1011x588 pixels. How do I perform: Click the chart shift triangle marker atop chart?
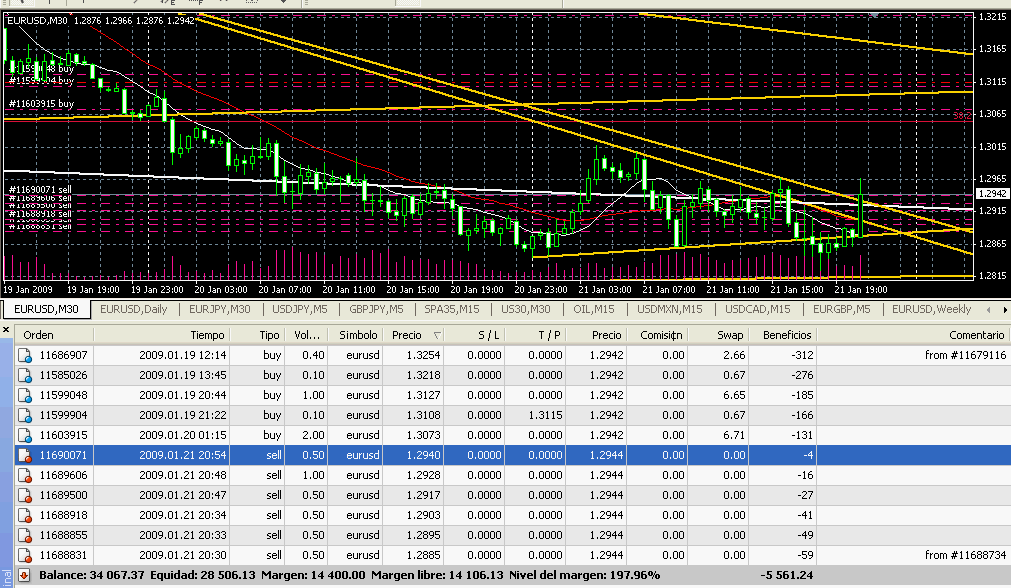coord(874,15)
